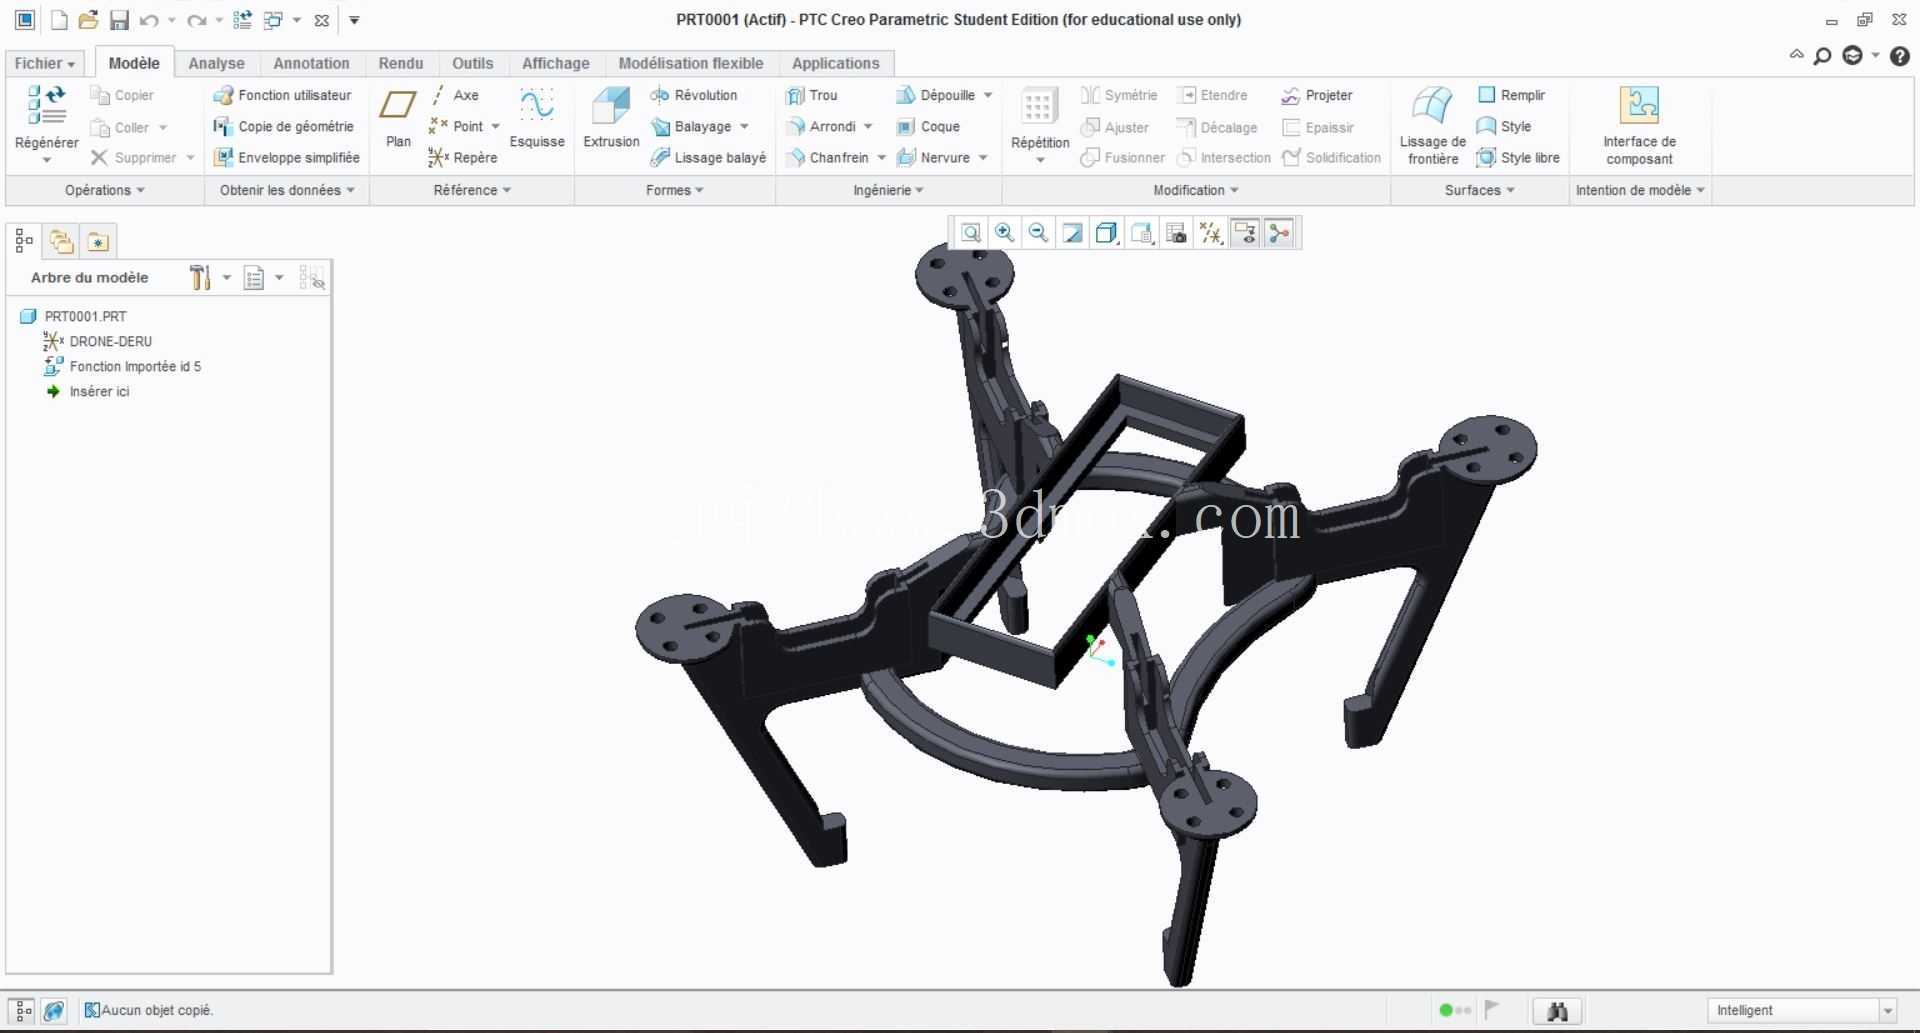
Task: Open Interface de composant tool
Action: coord(1639,125)
